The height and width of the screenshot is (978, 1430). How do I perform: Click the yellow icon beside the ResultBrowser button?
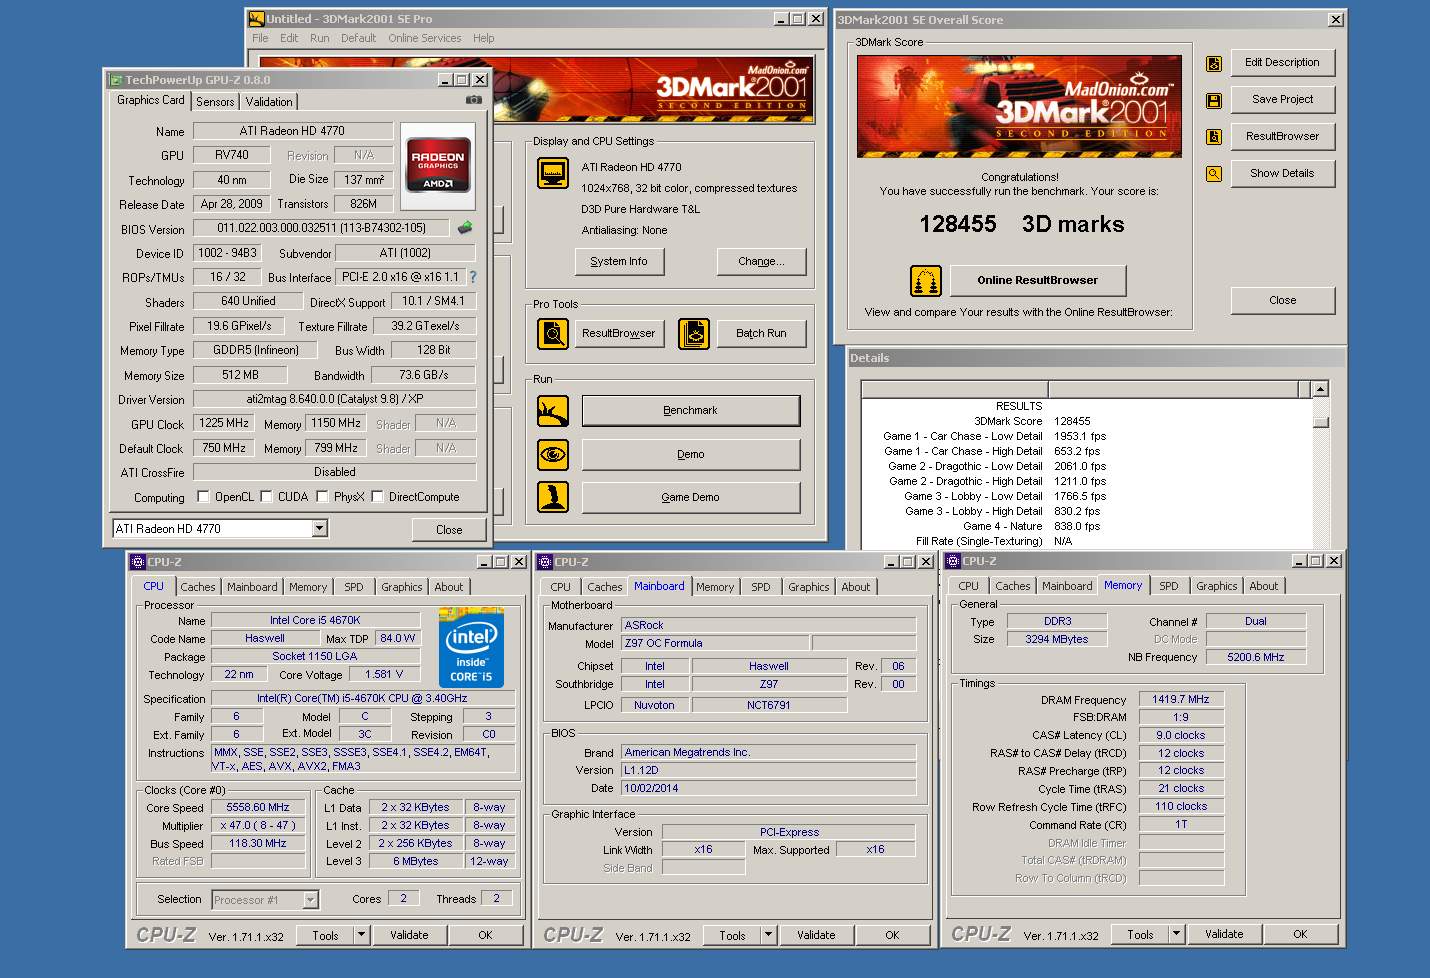[x=1214, y=137]
